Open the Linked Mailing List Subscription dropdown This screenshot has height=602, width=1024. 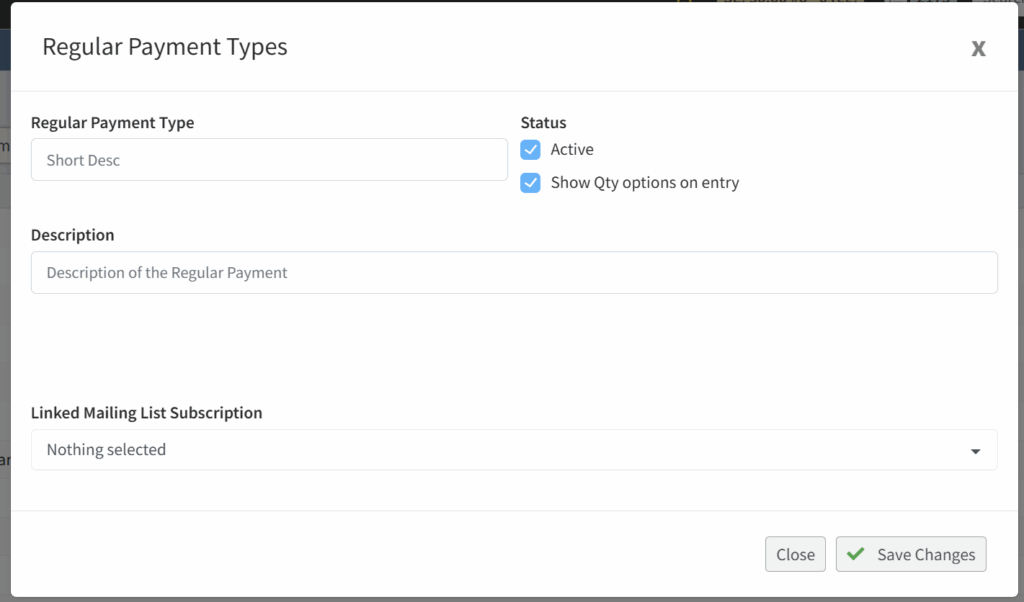514,450
